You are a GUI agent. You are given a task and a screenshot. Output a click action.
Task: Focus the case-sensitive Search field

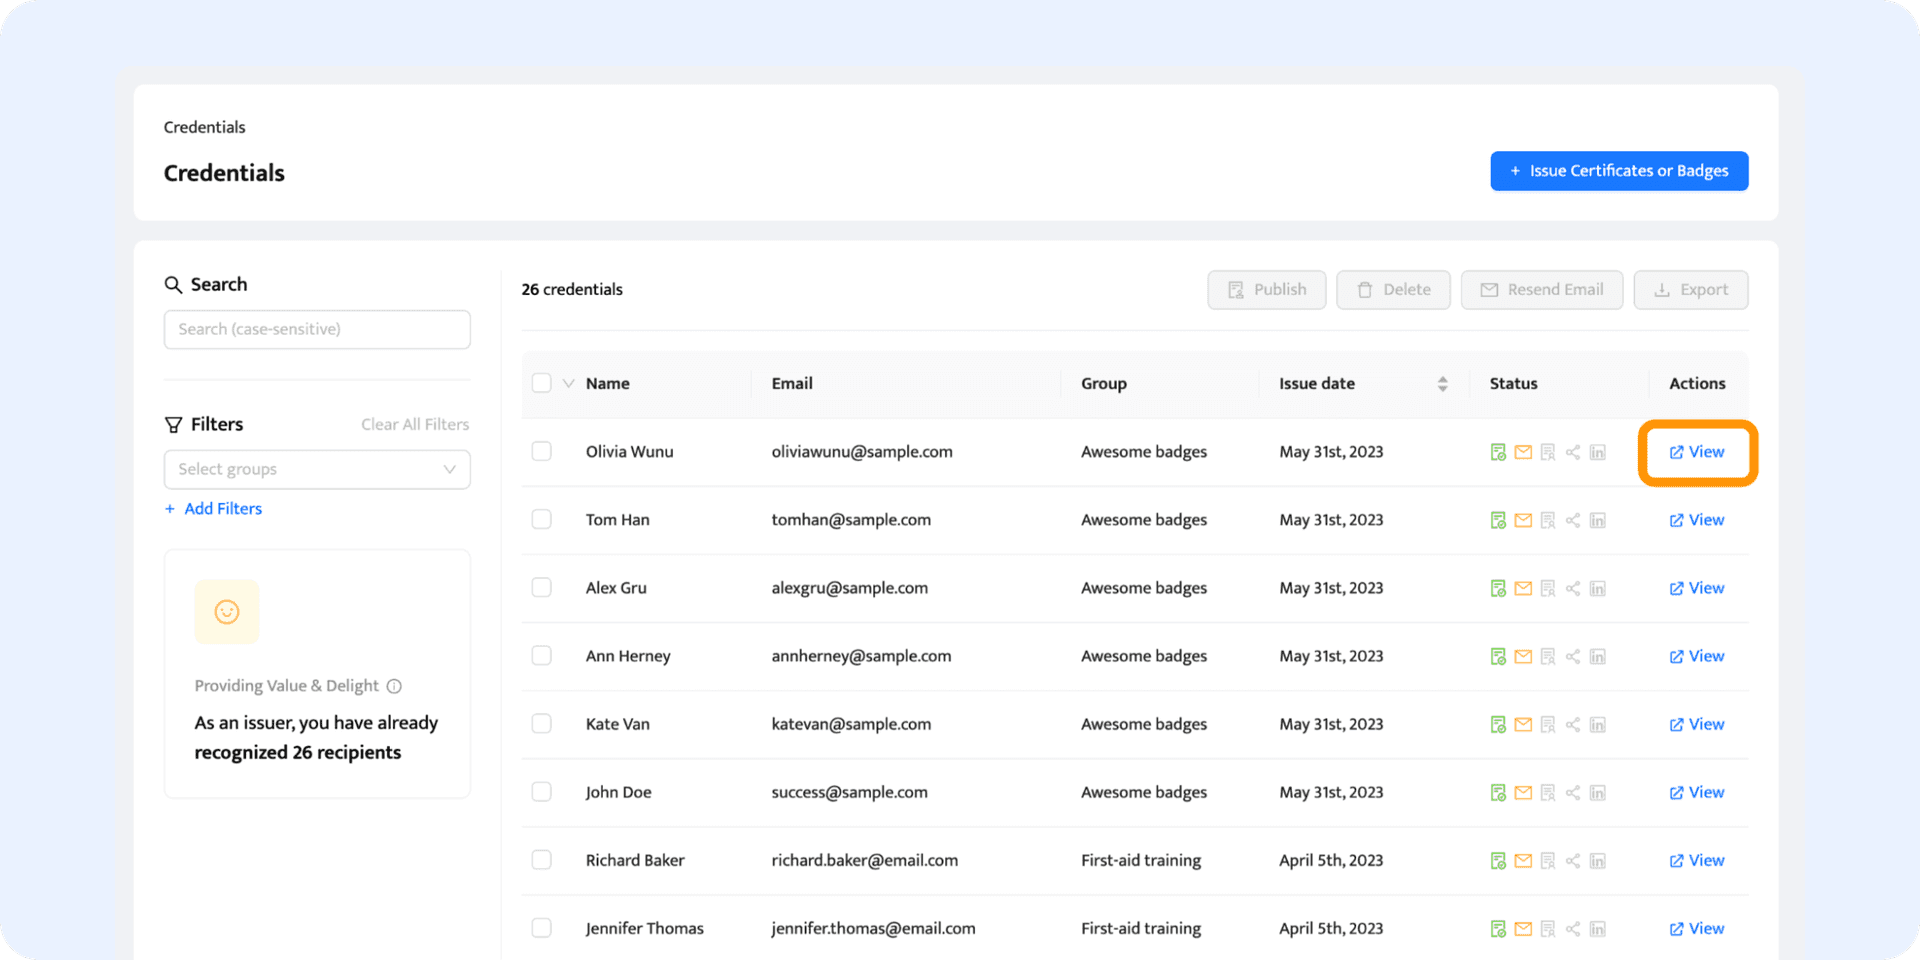coord(317,329)
